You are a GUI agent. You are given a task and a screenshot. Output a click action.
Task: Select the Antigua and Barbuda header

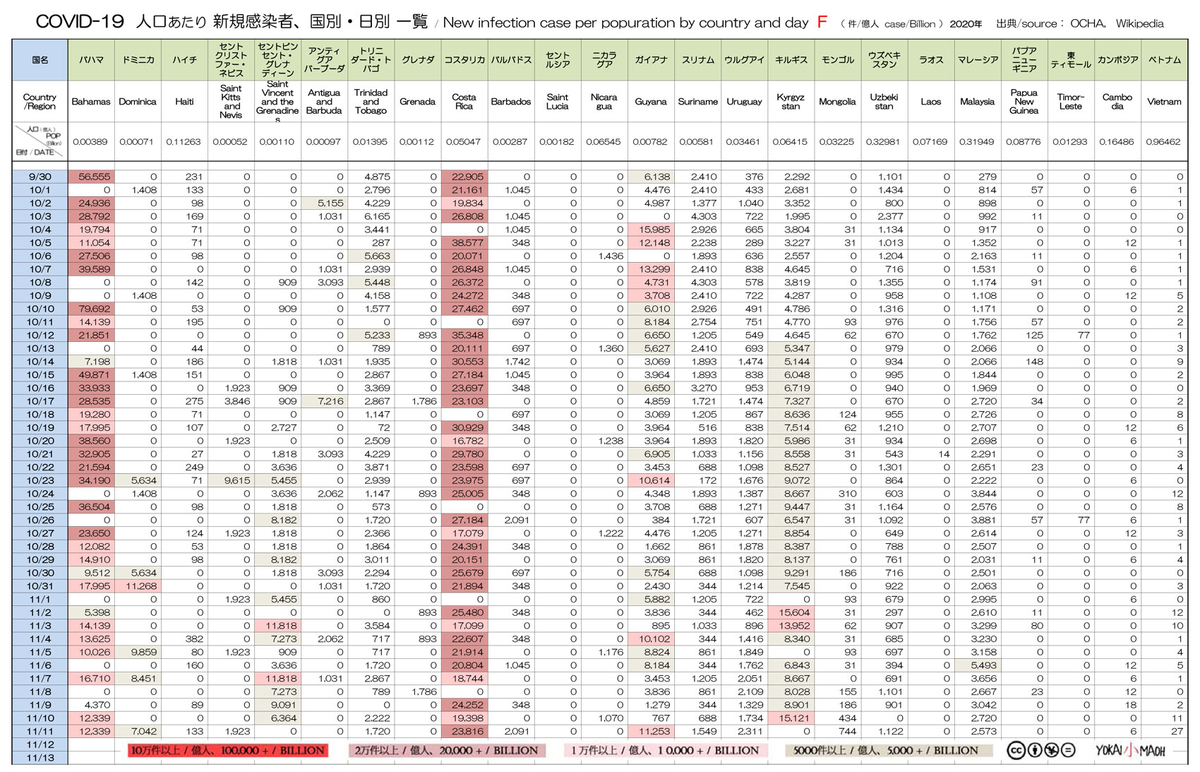(x=322, y=102)
